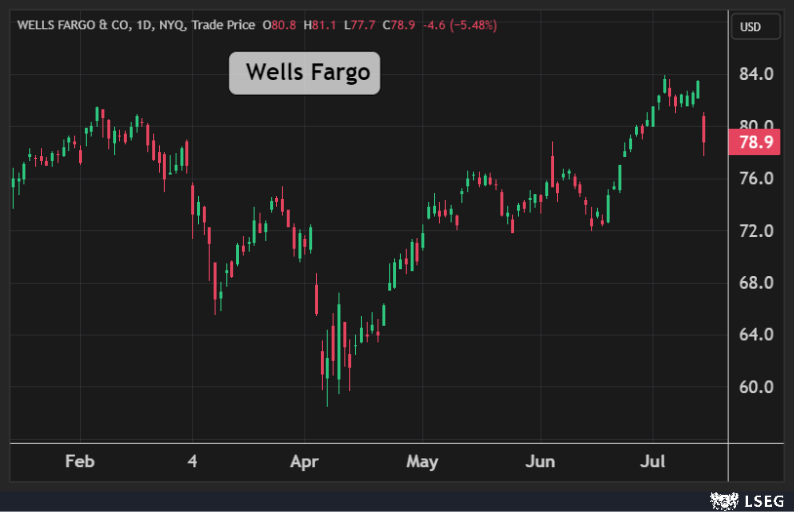Click the 84.0 price axis label
794x512 pixels.
pyautogui.click(x=755, y=74)
